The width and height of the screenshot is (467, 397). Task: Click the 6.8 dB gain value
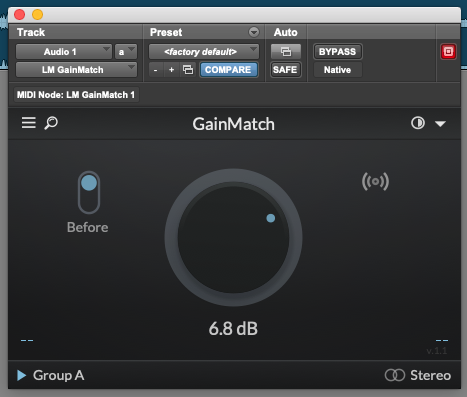coord(233,329)
